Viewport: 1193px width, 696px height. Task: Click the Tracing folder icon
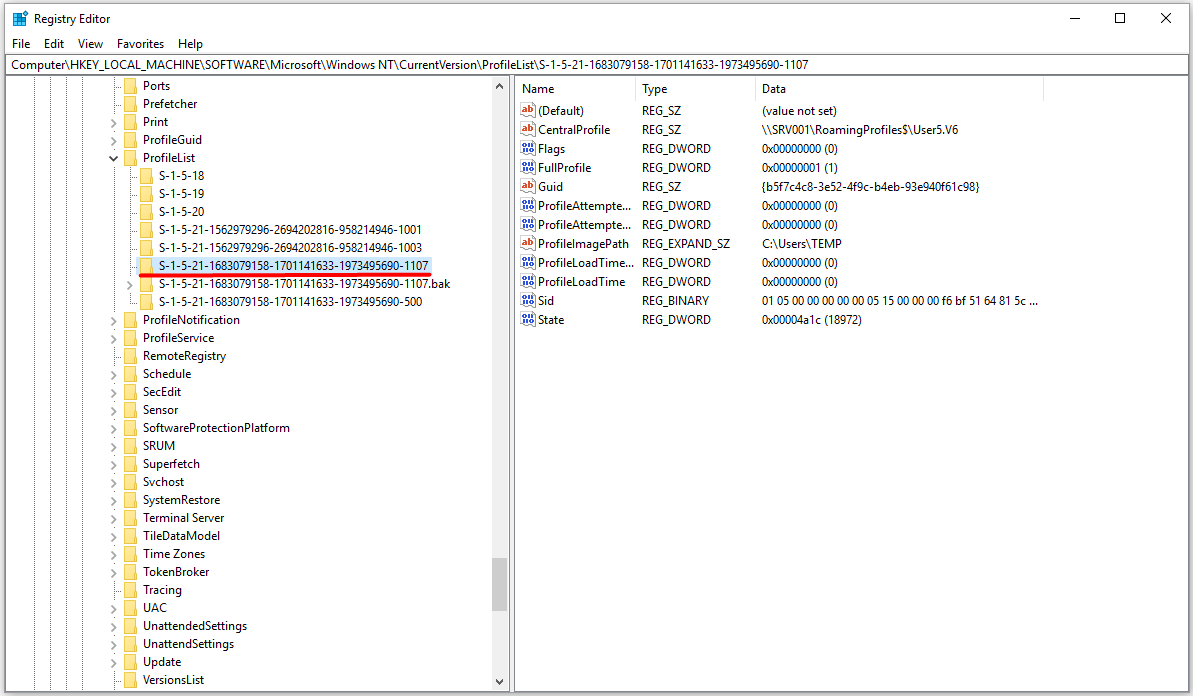point(130,590)
